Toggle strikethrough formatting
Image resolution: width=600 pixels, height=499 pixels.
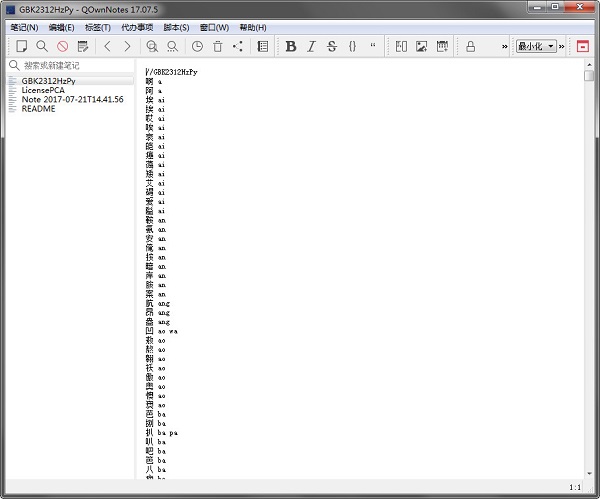click(332, 46)
